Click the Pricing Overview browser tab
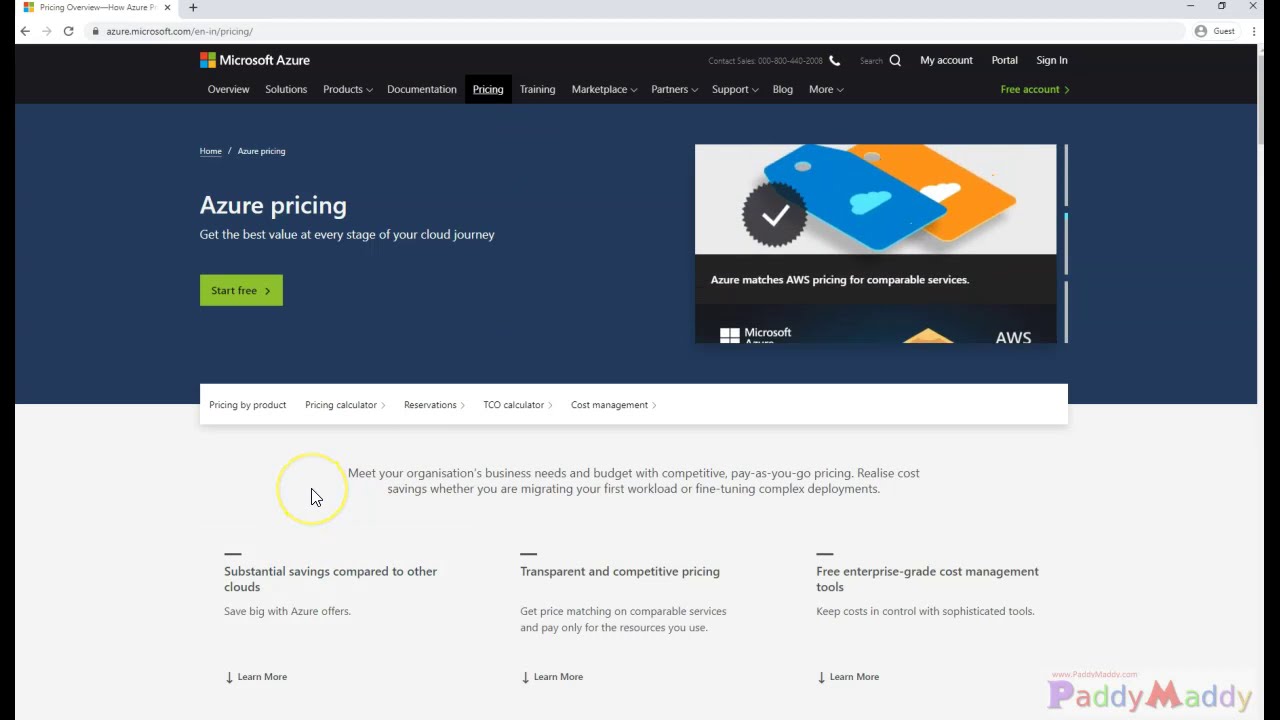The image size is (1280, 720). (x=97, y=7)
